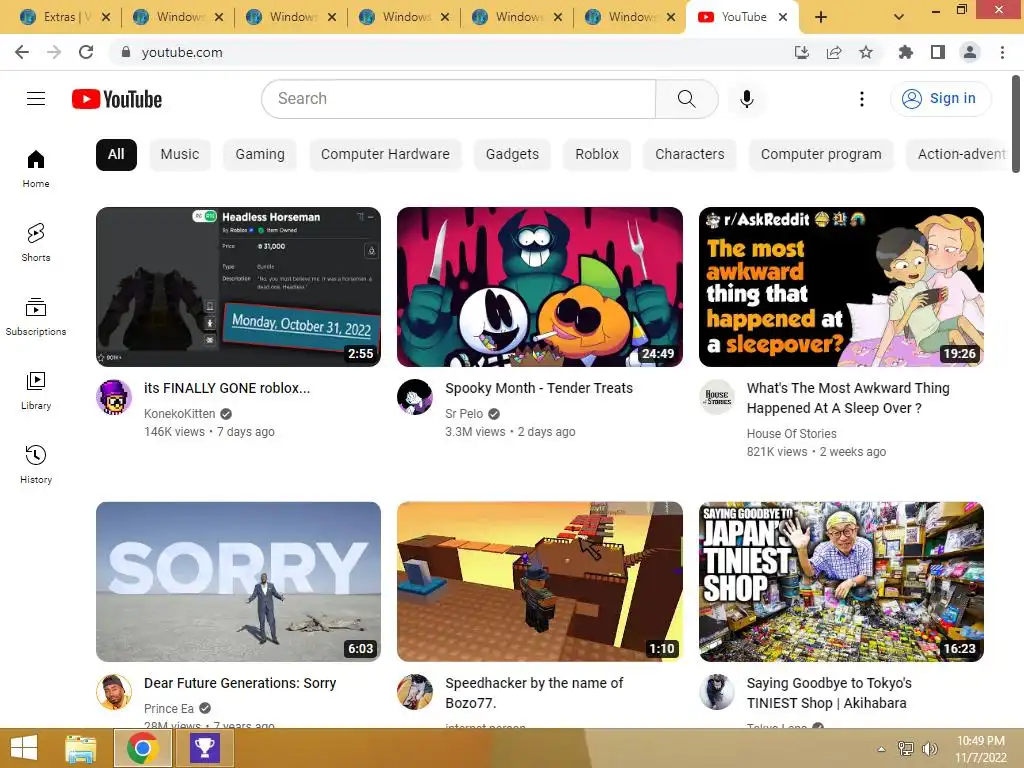Open 'What's The Most Awkward Thing' title
The height and width of the screenshot is (768, 1024).
click(x=848, y=398)
